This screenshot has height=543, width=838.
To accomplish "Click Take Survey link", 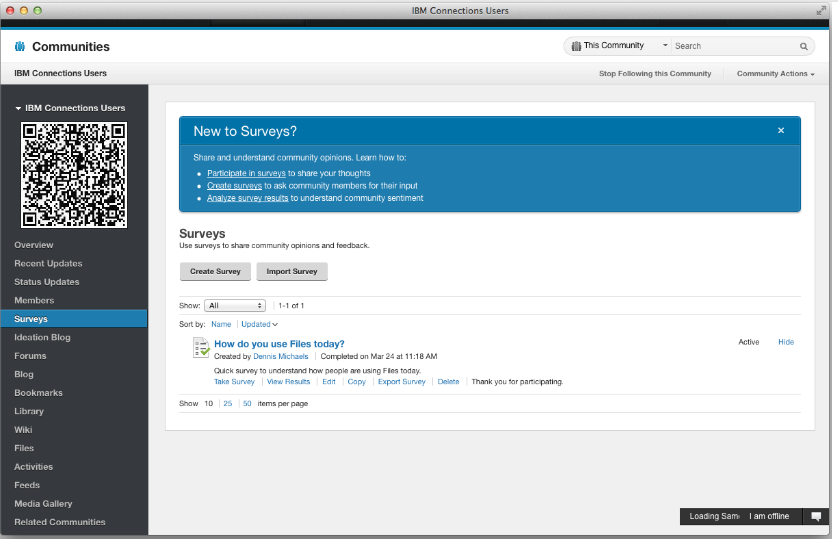I will point(234,382).
